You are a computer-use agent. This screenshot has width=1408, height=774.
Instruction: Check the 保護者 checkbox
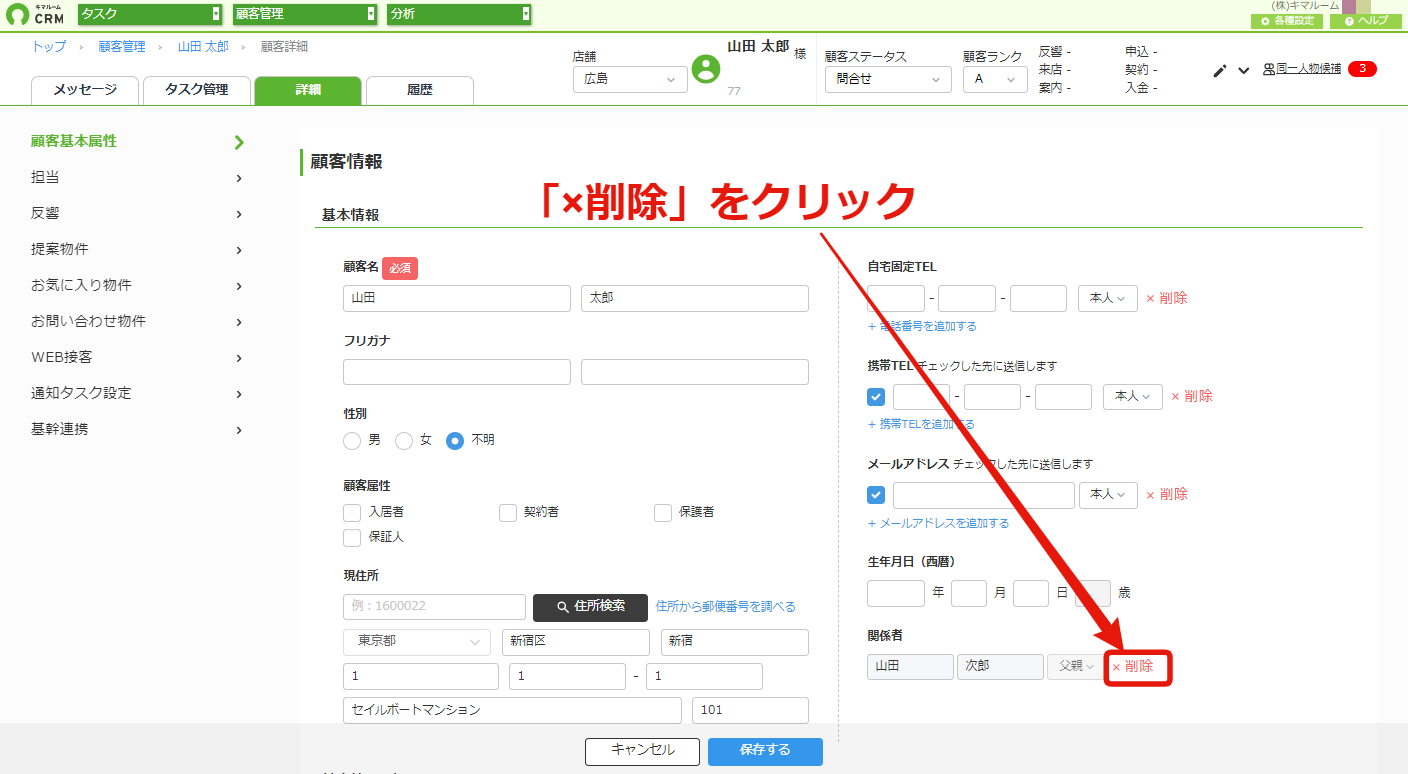pos(663,512)
